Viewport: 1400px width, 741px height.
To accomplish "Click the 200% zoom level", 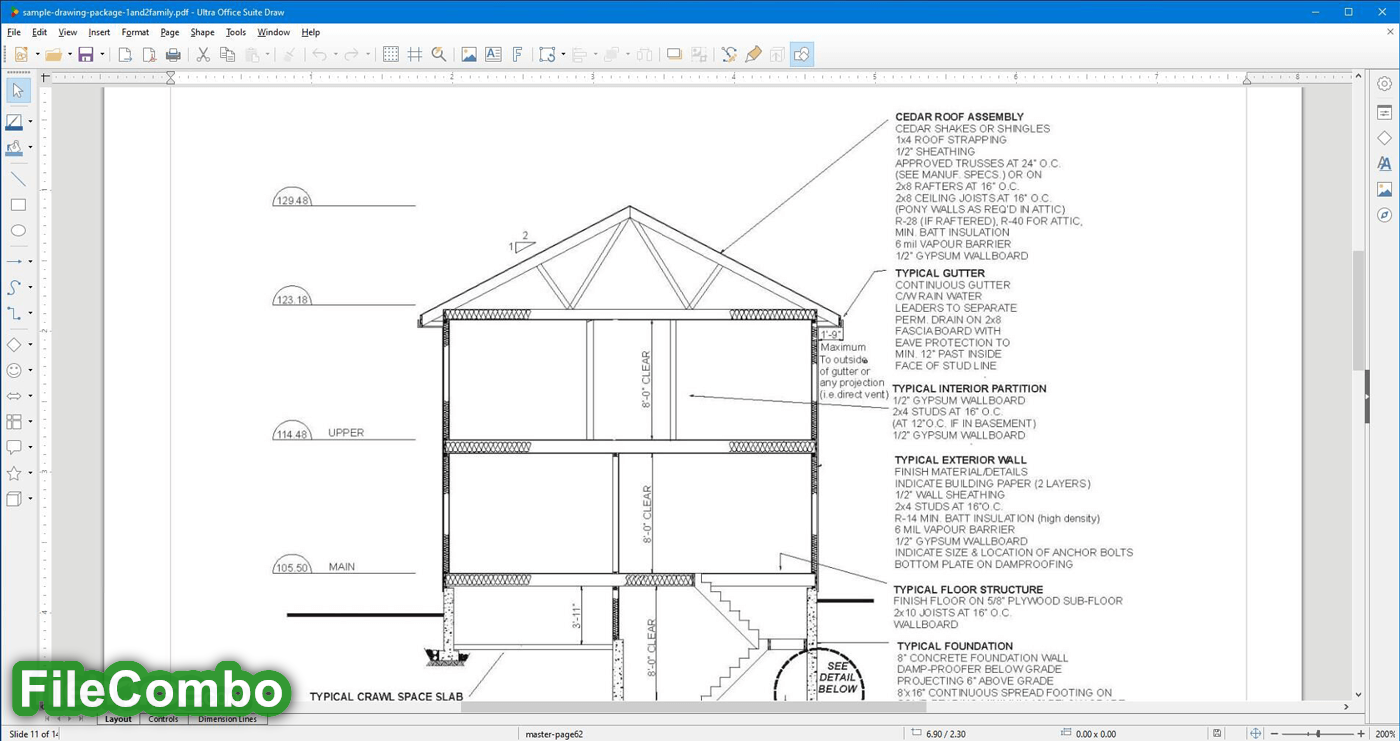I will (x=1384, y=734).
